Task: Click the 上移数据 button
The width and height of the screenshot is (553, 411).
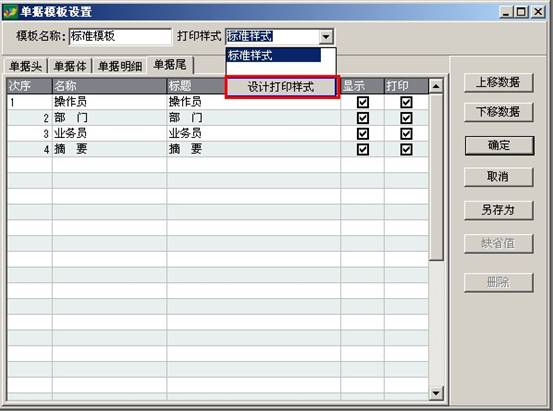Action: pyautogui.click(x=499, y=83)
